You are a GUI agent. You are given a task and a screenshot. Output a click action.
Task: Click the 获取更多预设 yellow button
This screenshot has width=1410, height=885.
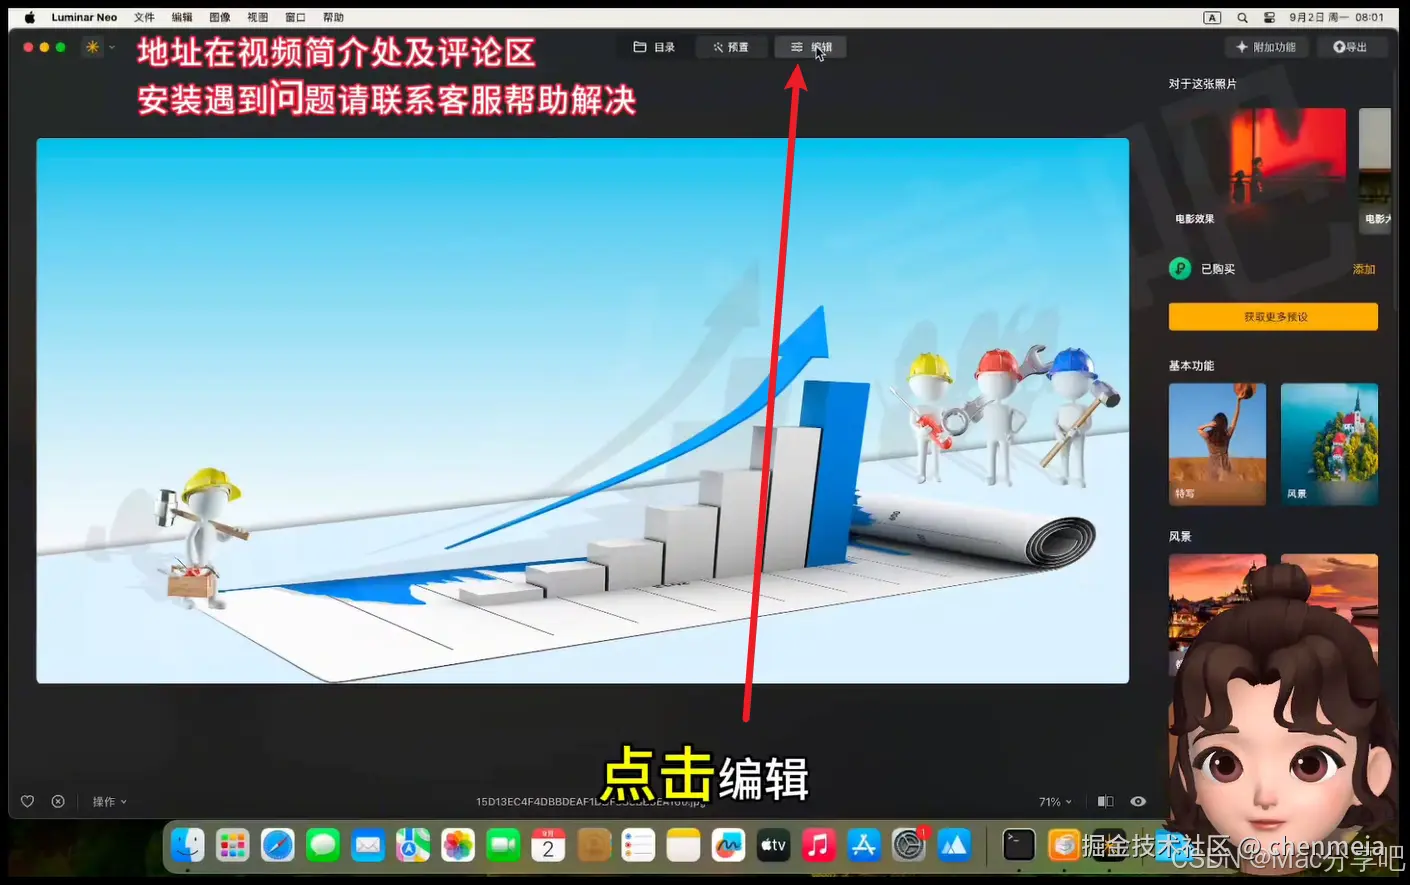point(1272,316)
